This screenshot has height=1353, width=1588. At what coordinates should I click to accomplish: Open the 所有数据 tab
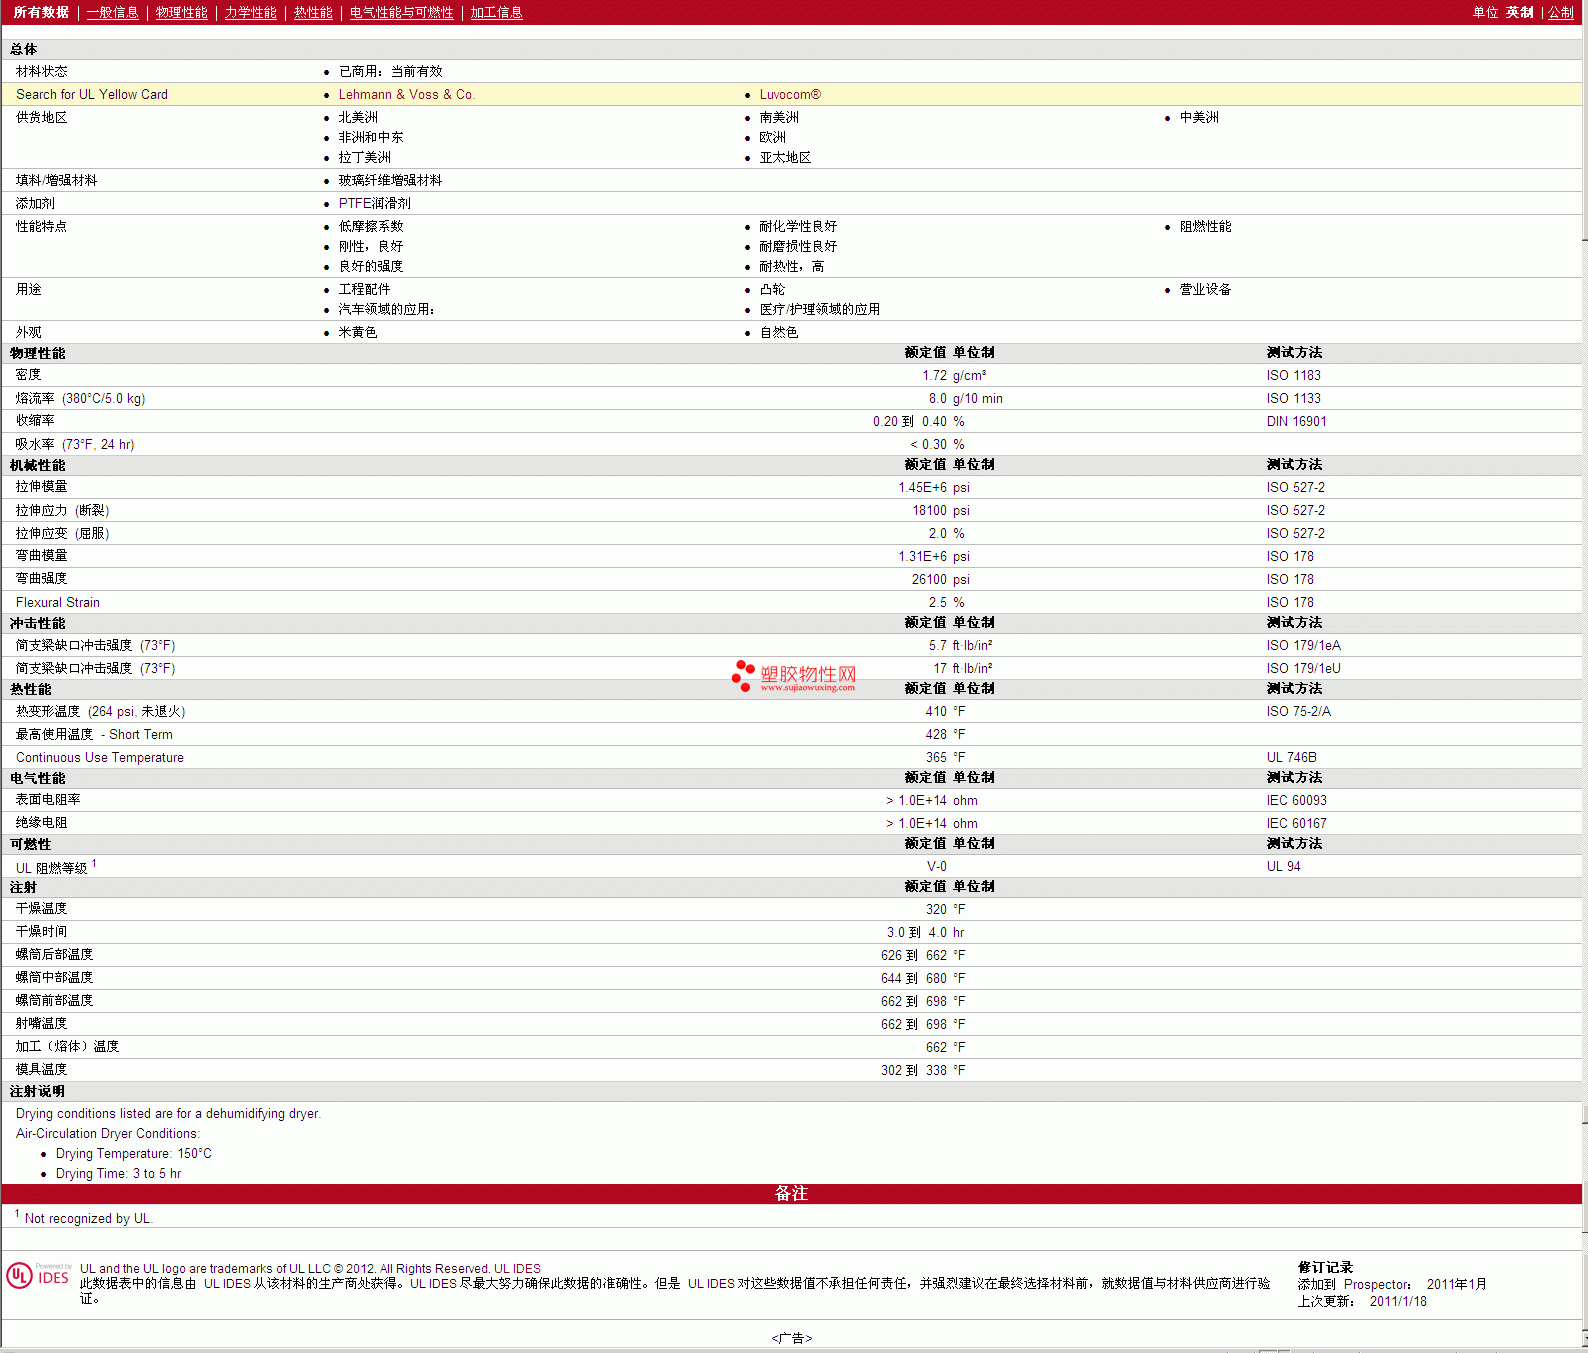click(x=41, y=12)
